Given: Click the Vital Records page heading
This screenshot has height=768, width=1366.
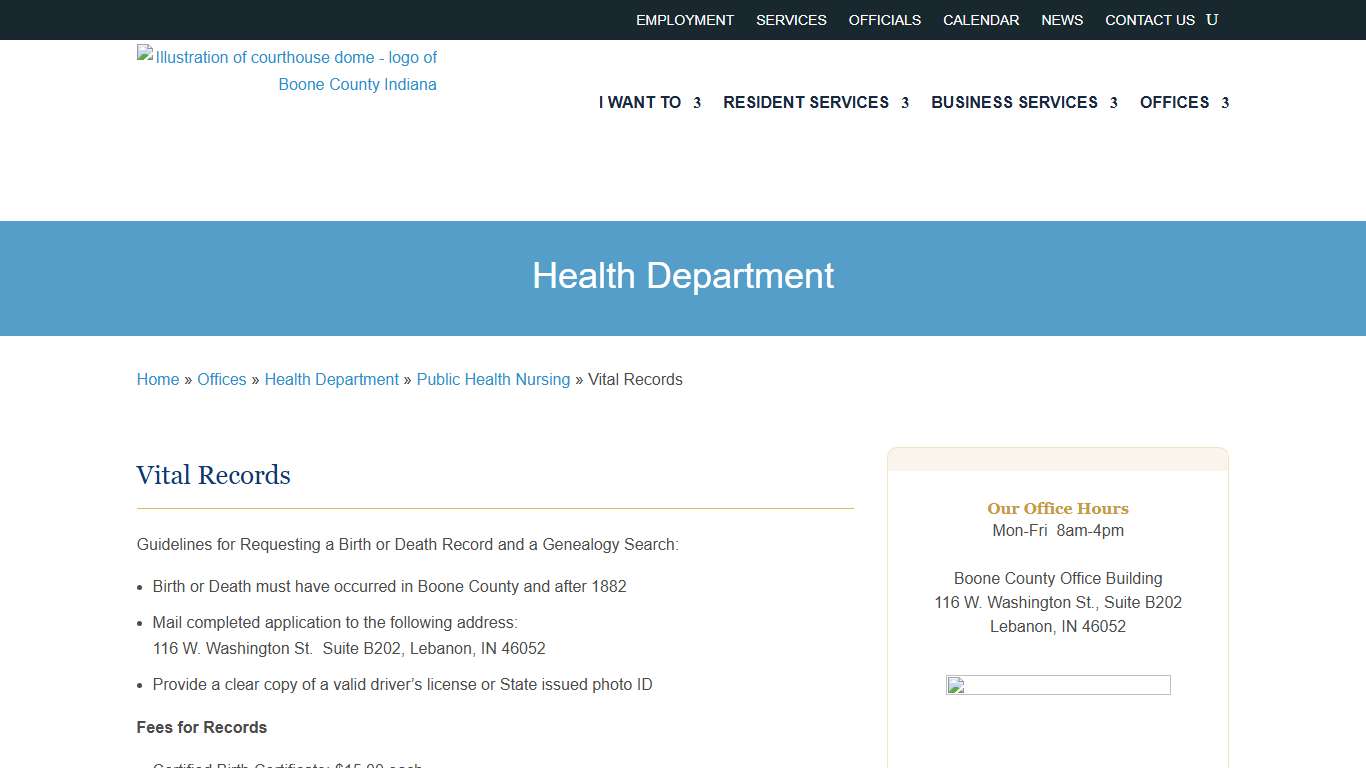Looking at the screenshot, I should (x=214, y=475).
